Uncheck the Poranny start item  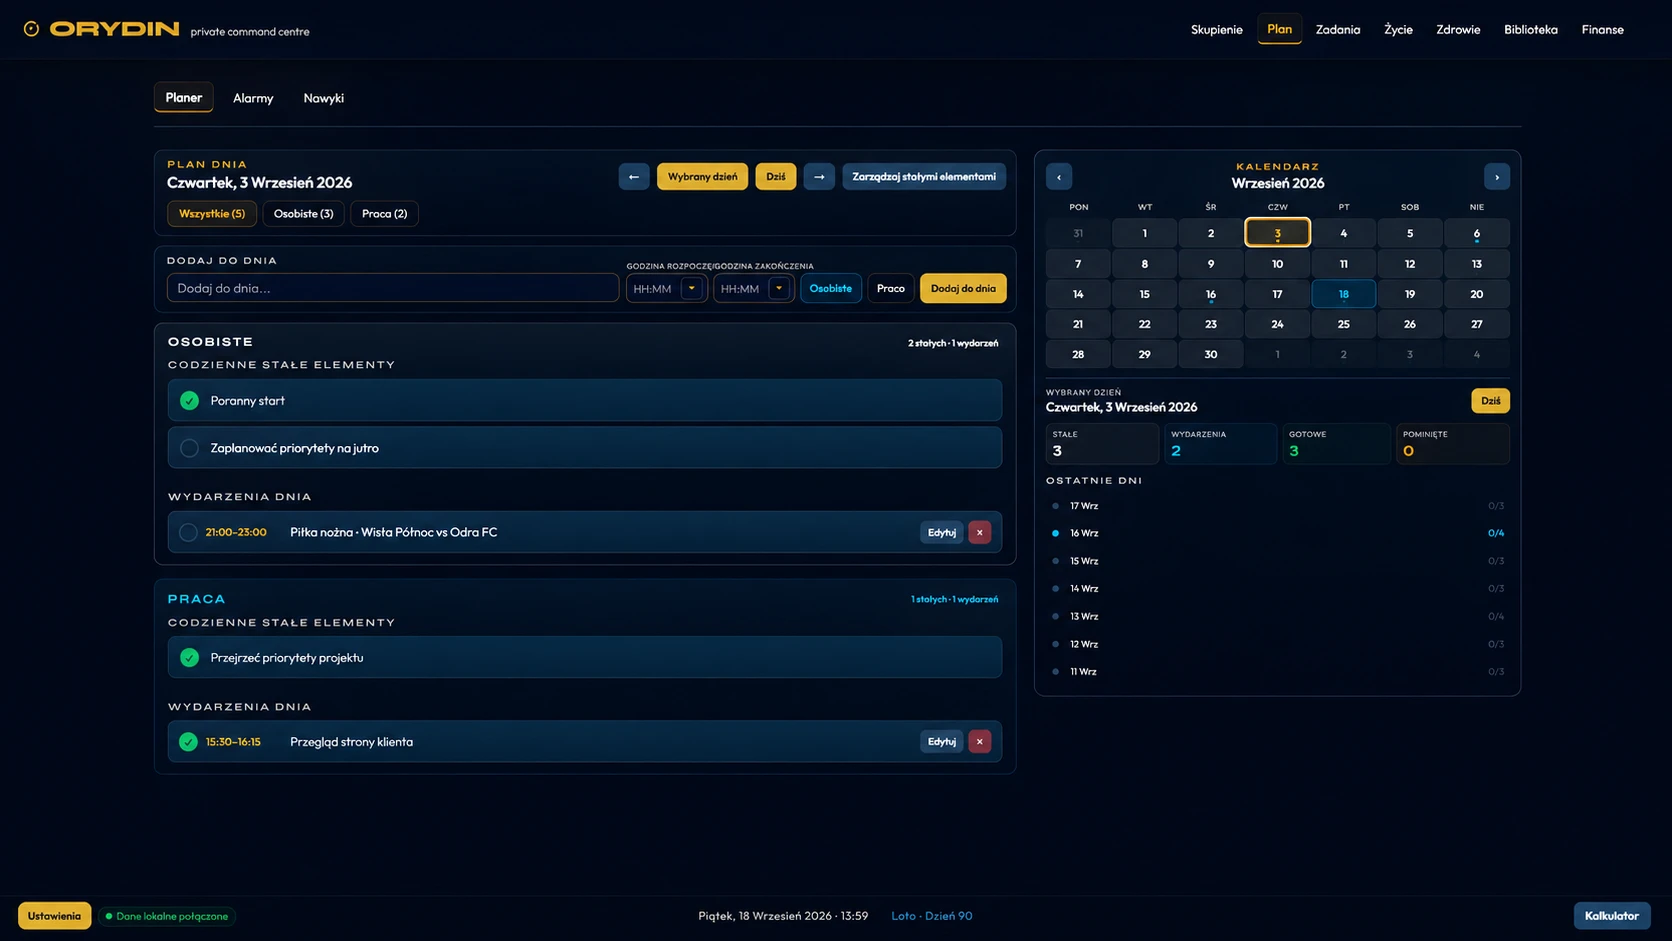click(189, 400)
